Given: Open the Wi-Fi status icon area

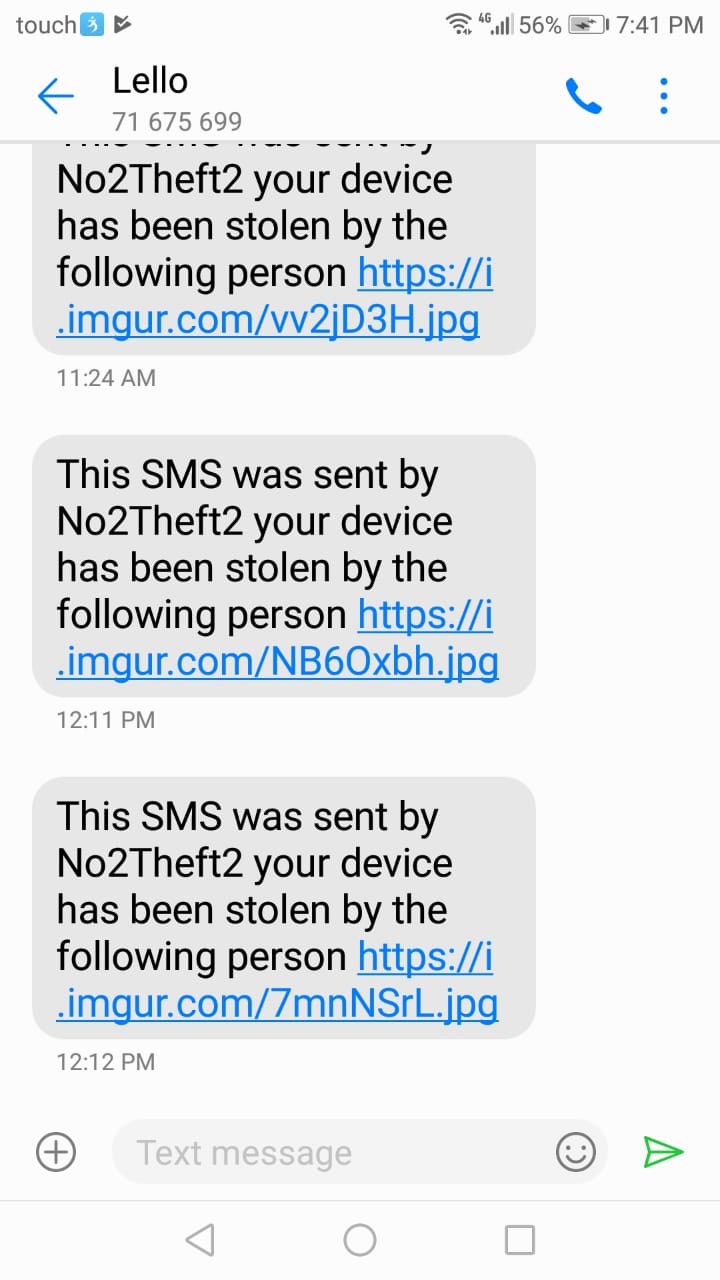Looking at the screenshot, I should pyautogui.click(x=459, y=24).
